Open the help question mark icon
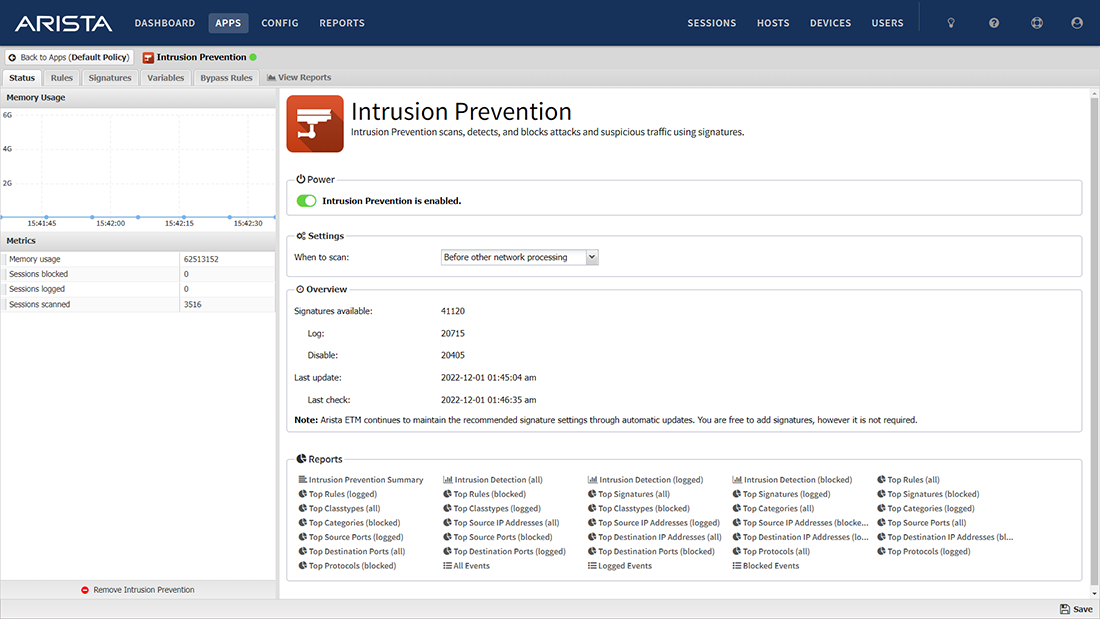The height and width of the screenshot is (619, 1100). (x=993, y=23)
